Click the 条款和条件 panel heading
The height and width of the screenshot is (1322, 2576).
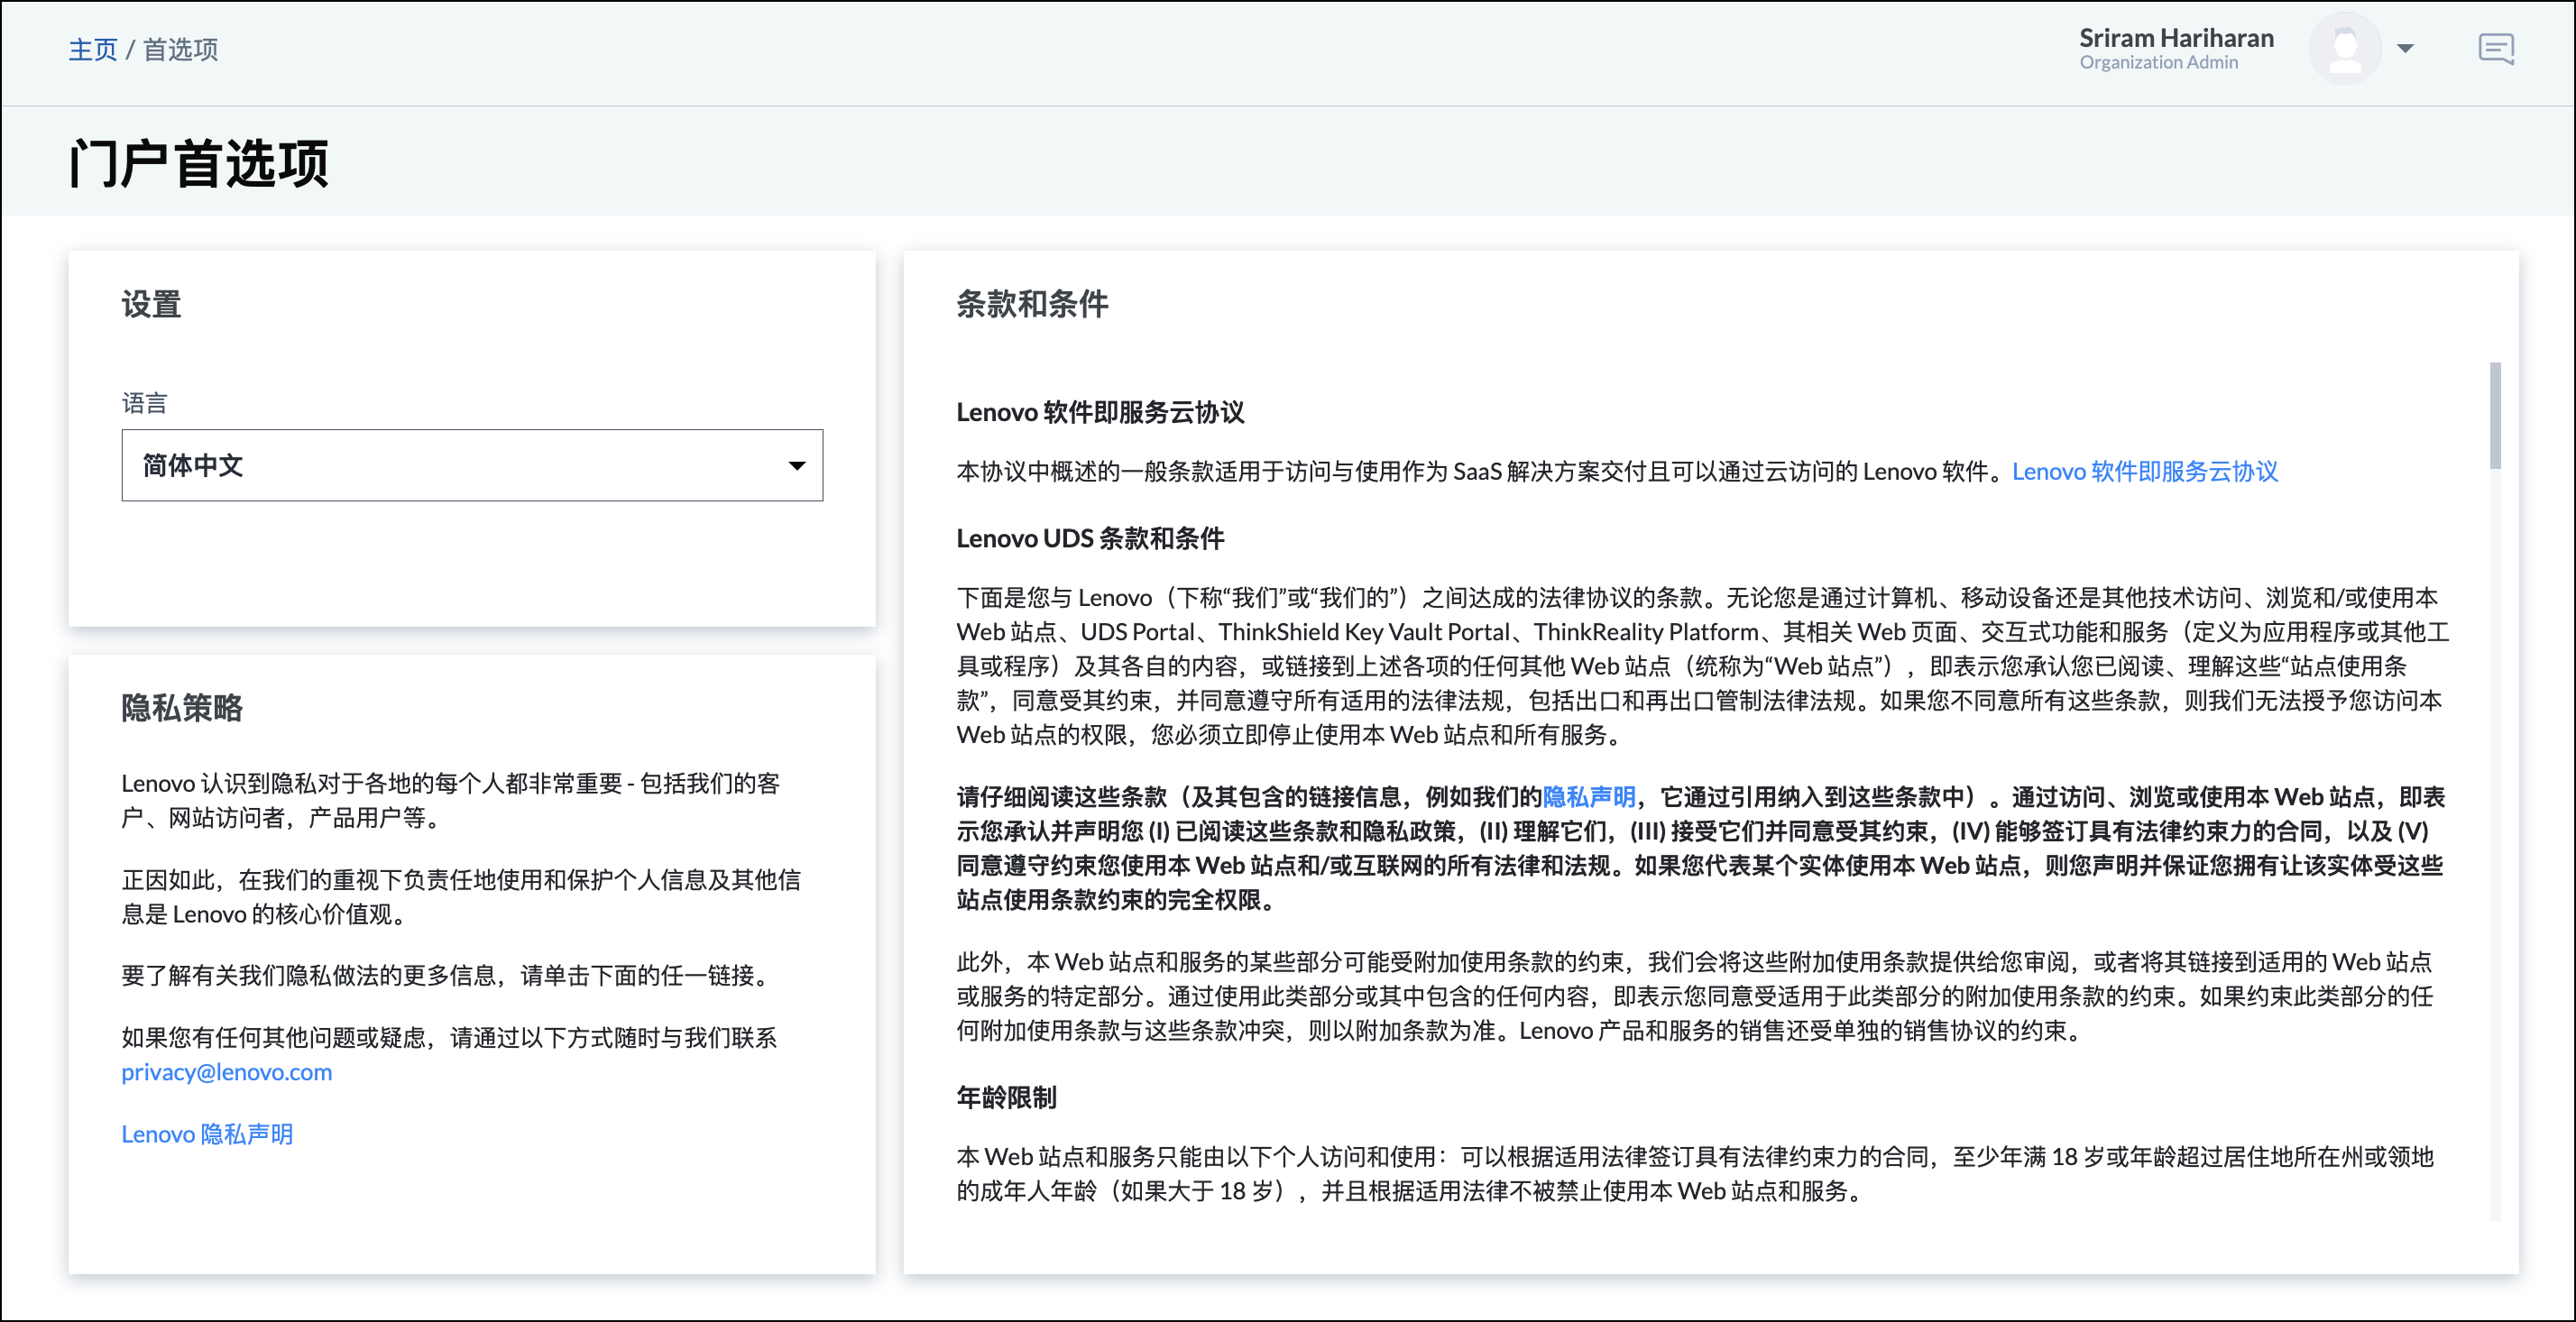1031,304
